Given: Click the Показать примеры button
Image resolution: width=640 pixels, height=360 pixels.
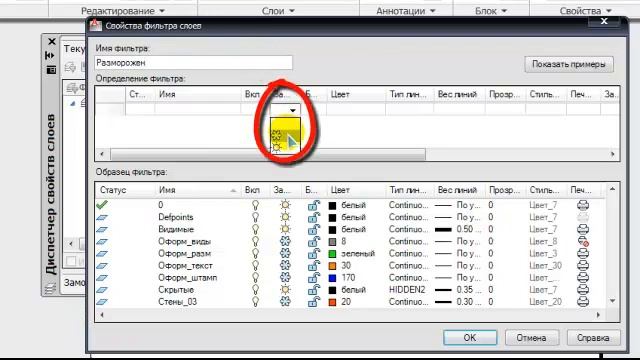Looking at the screenshot, I should [569, 64].
